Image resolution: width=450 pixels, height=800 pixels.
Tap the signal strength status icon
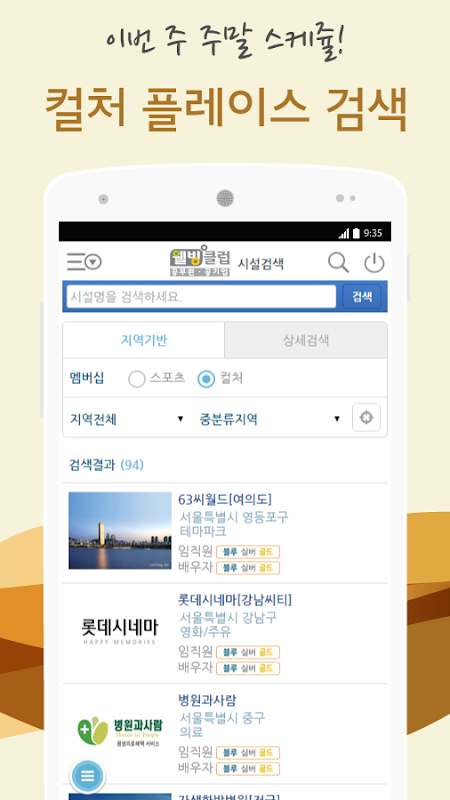click(344, 233)
